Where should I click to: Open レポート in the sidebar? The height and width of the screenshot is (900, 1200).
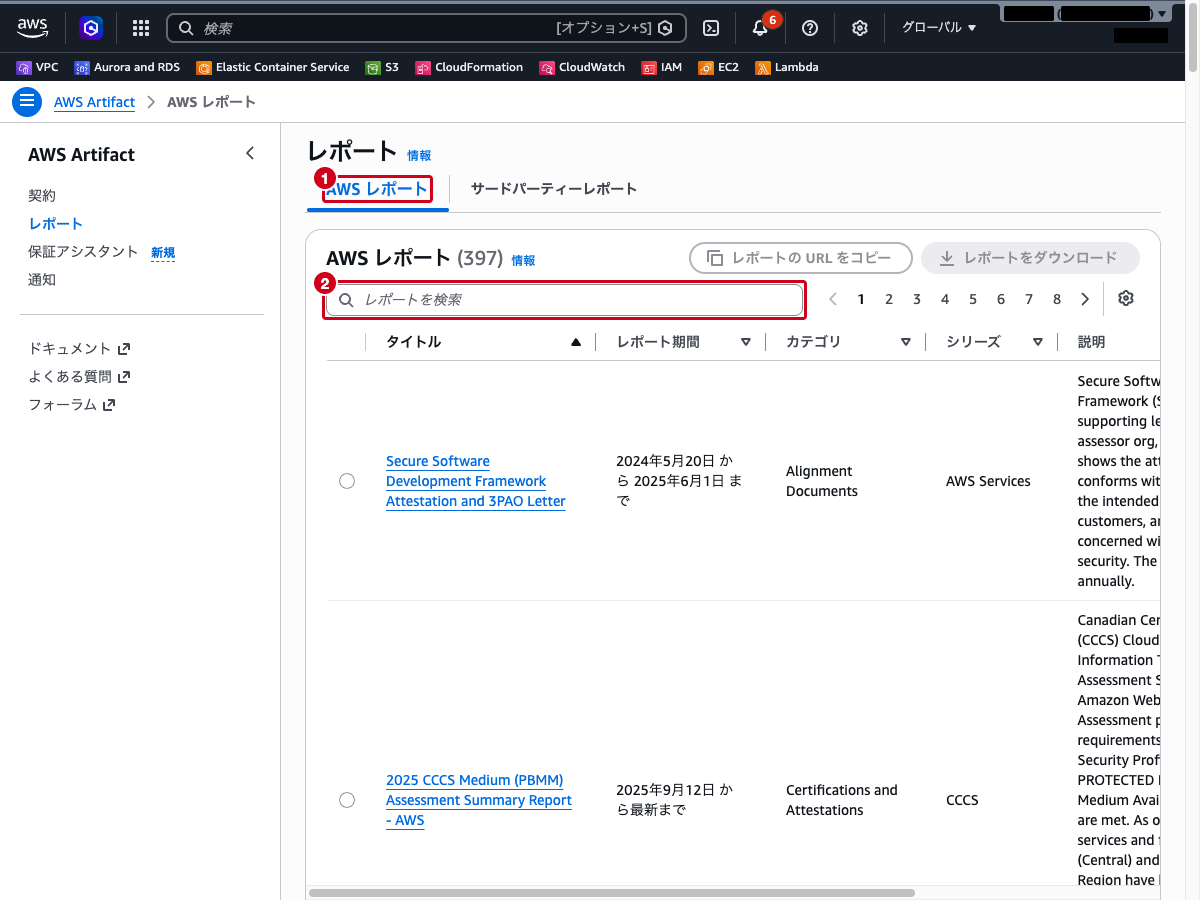tap(56, 224)
